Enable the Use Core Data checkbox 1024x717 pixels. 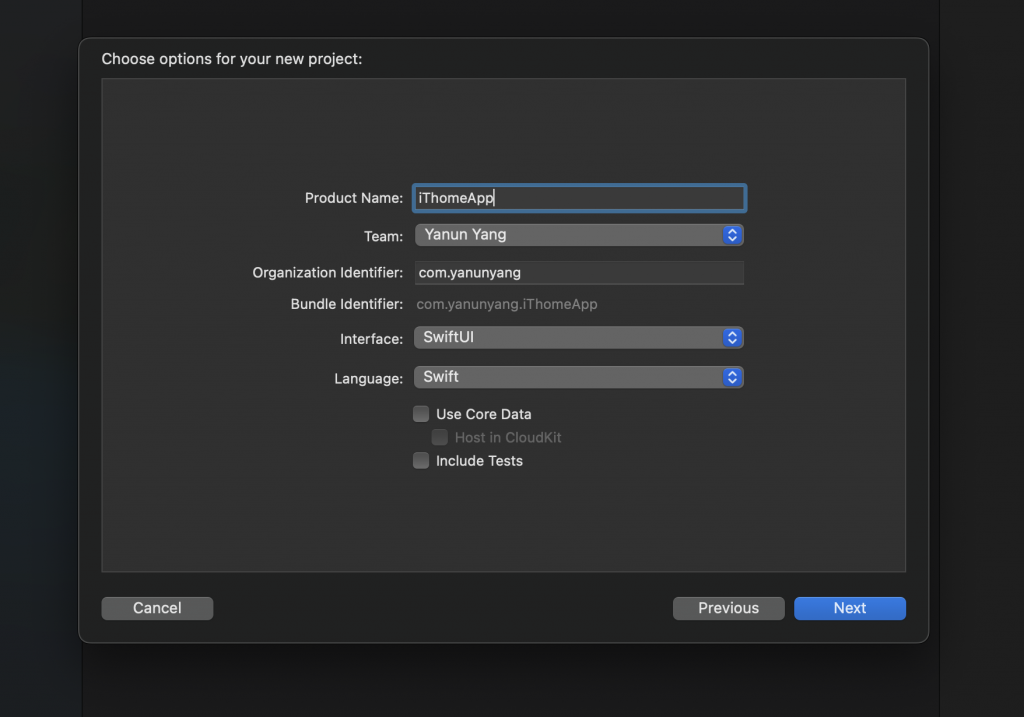(x=421, y=414)
